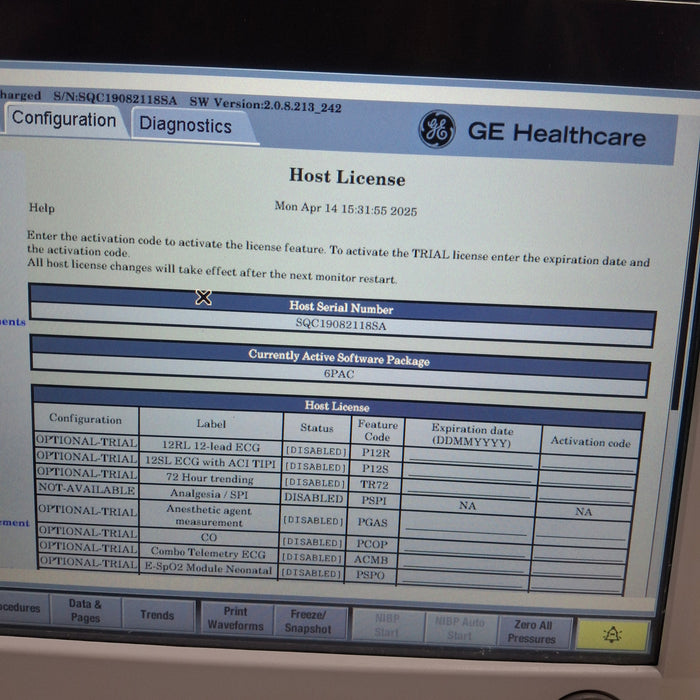Screen dimensions: 700x700
Task: Click the NIBP Start button
Action: coord(387,625)
